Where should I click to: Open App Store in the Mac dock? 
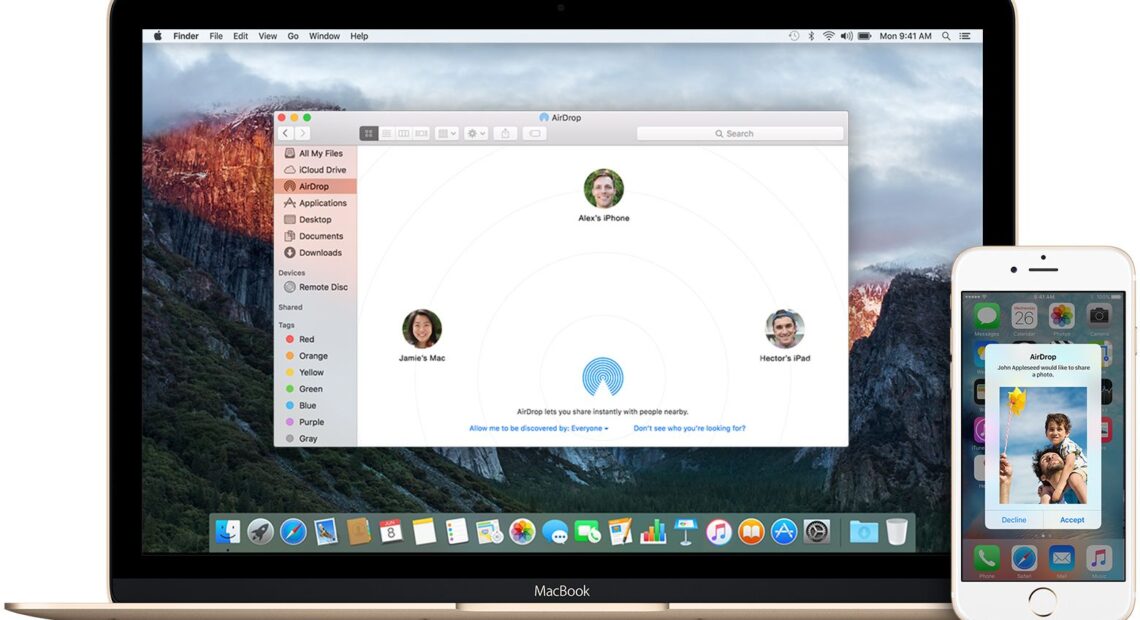pos(784,532)
